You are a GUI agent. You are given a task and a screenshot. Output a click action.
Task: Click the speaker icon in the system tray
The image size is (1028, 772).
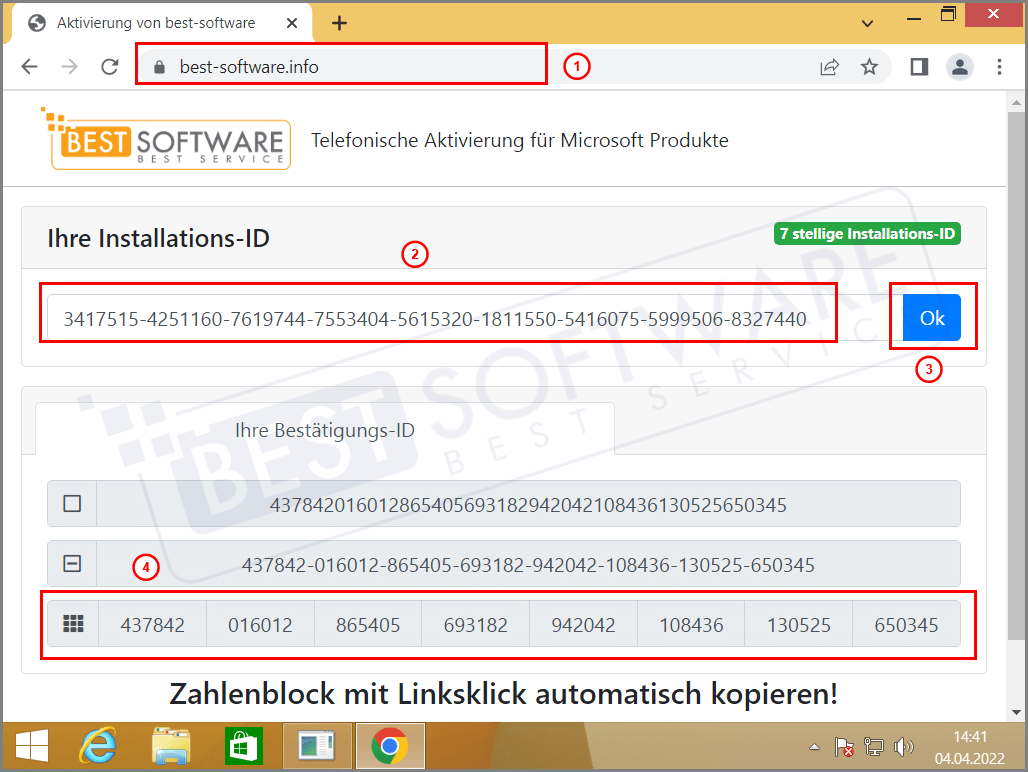903,746
